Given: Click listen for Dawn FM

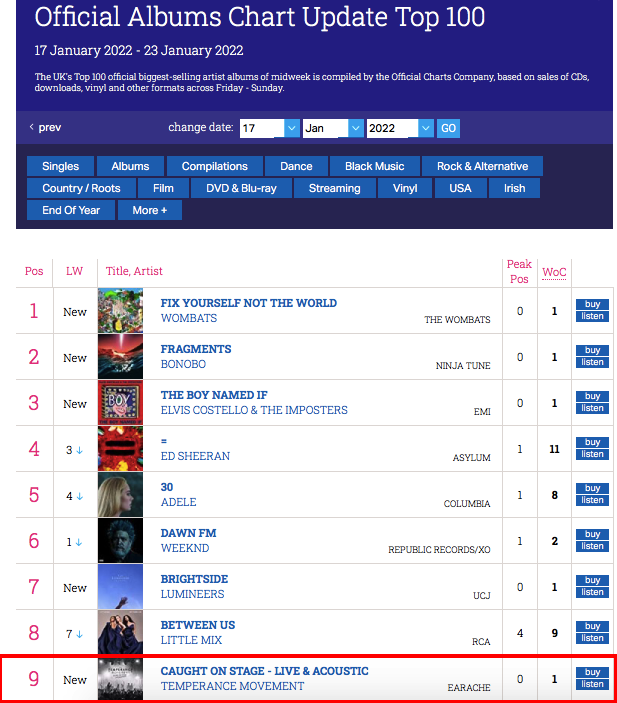Looking at the screenshot, I should tap(592, 547).
